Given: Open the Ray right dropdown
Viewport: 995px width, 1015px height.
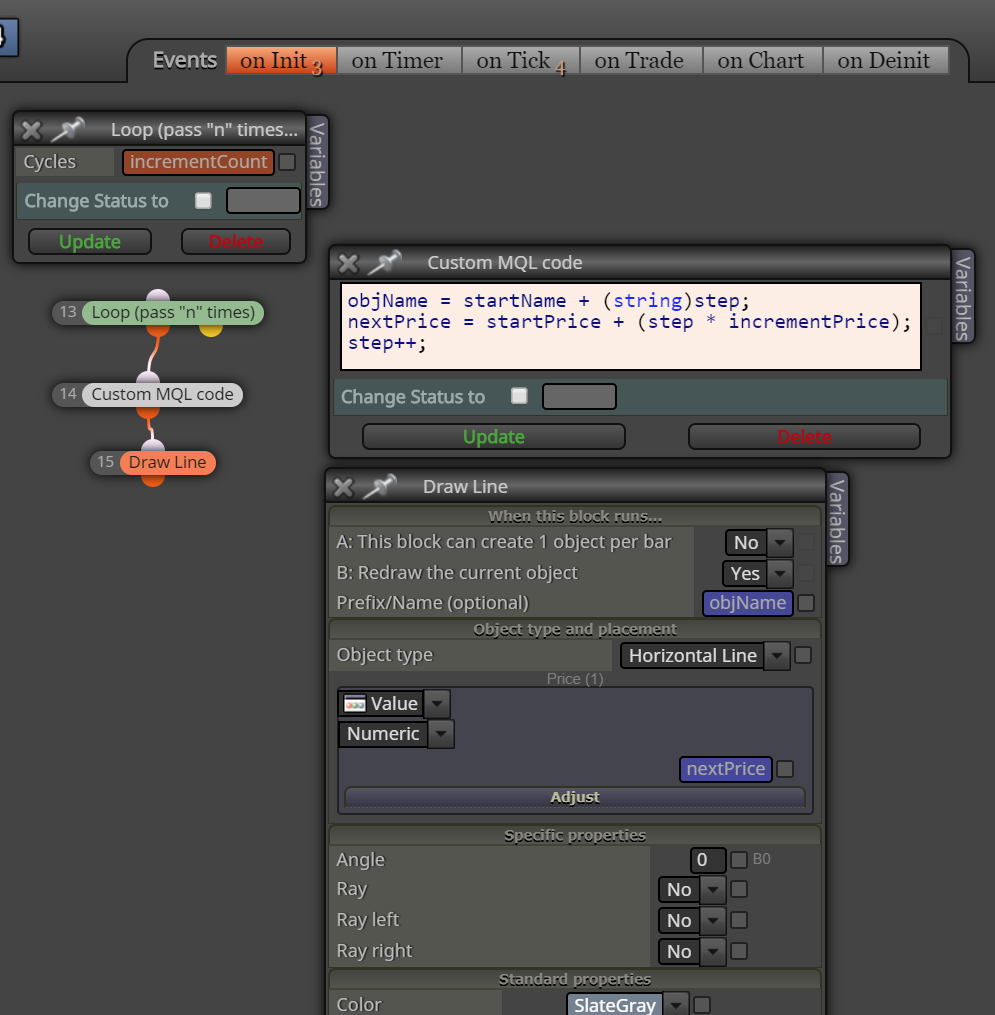Looking at the screenshot, I should [x=692, y=952].
